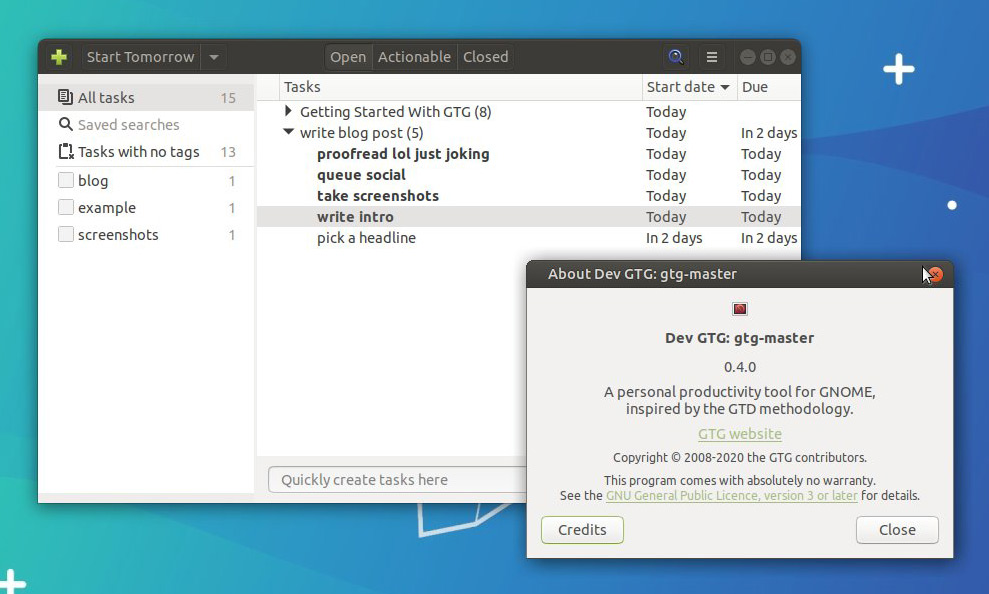The width and height of the screenshot is (989, 594).
Task: Toggle the screenshots tag checkbox
Action: (66, 235)
